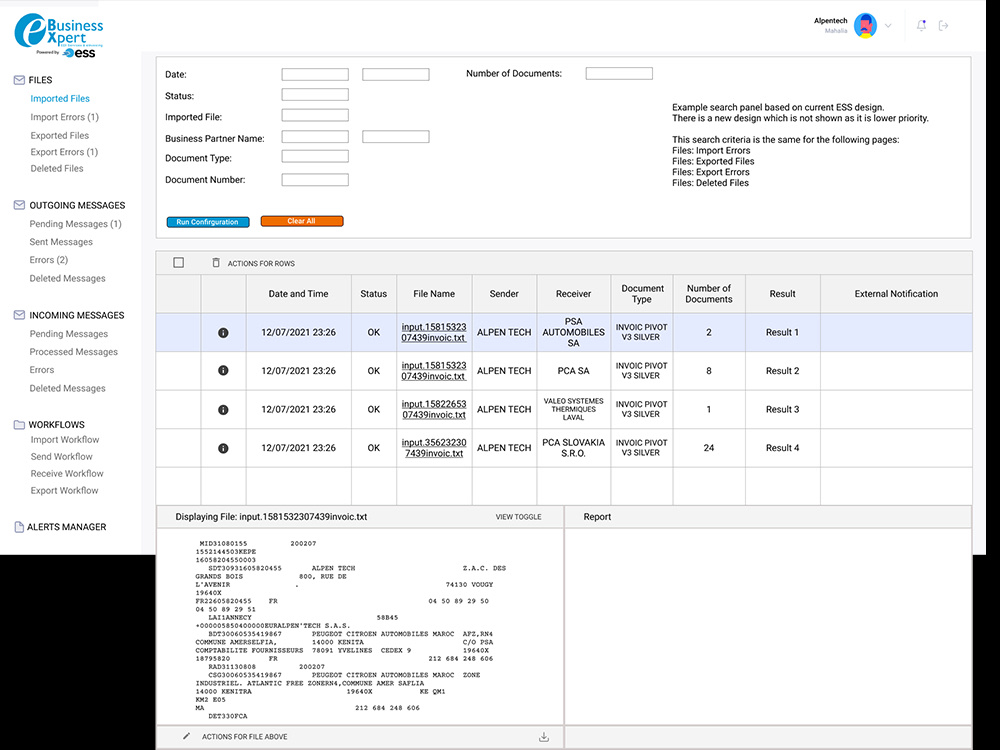
Task: Open Processed Messages under Incoming
Action: [x=73, y=351]
